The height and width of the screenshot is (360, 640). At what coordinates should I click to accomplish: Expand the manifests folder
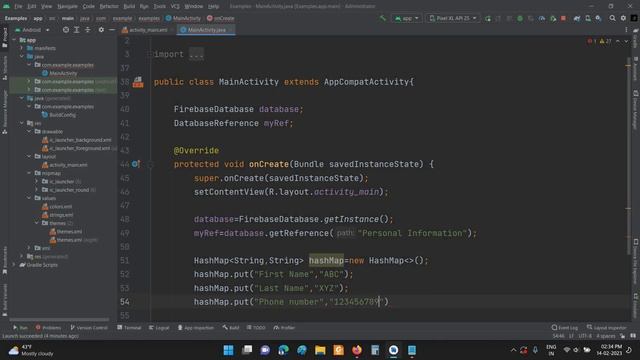tap(22, 48)
